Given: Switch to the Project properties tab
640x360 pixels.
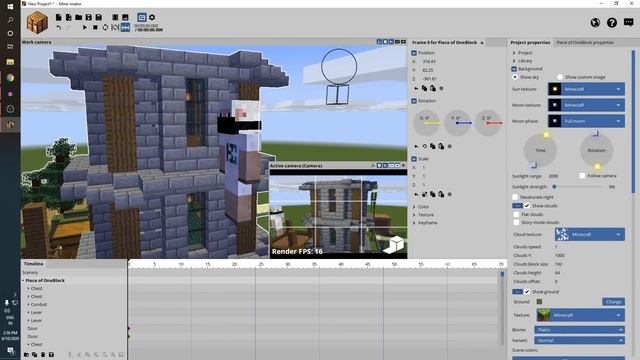Looking at the screenshot, I should pyautogui.click(x=530, y=42).
